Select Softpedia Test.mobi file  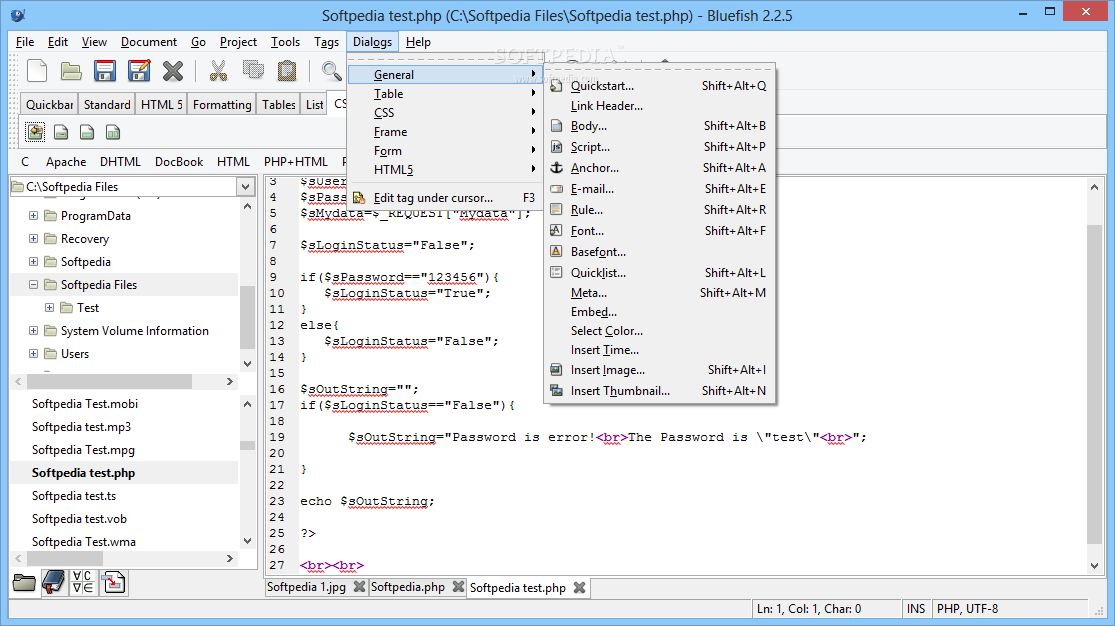(x=85, y=403)
